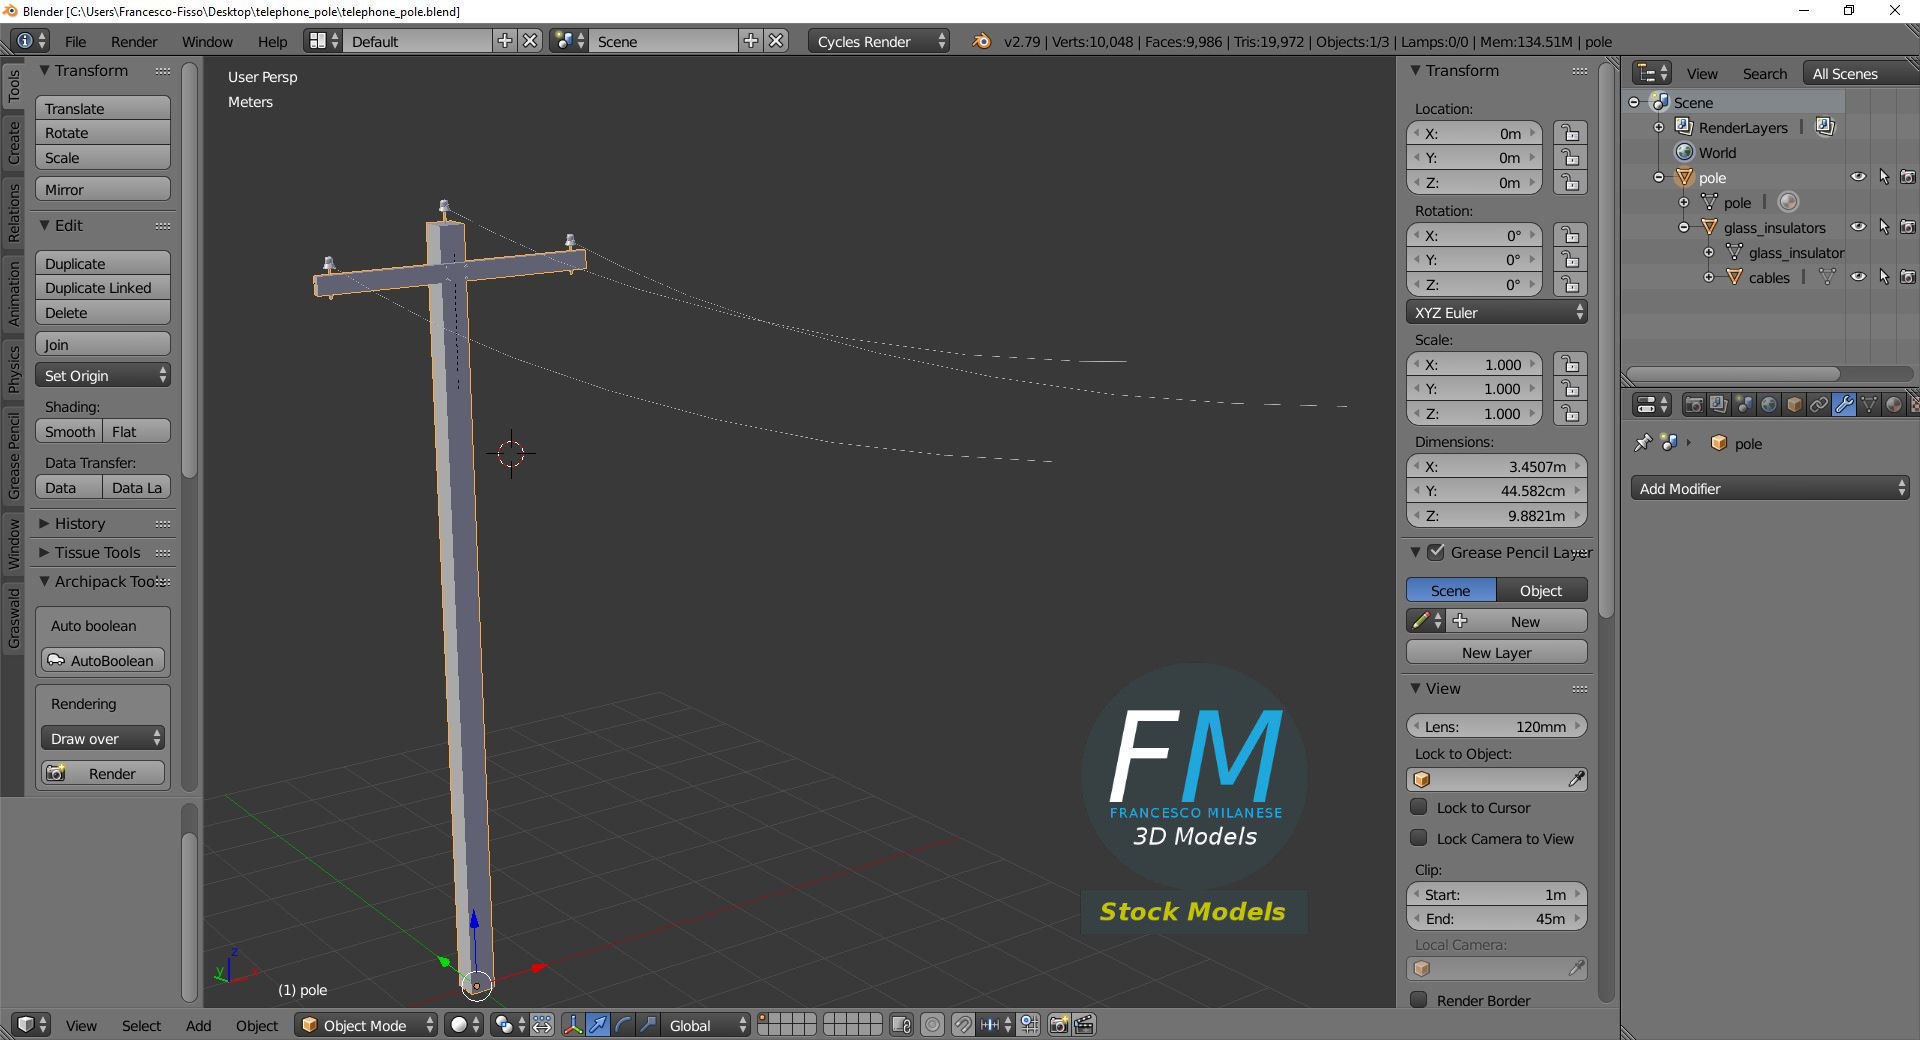Click the pole material sphere icon in outliner
Viewport: 1920px width, 1040px height.
click(x=1789, y=202)
